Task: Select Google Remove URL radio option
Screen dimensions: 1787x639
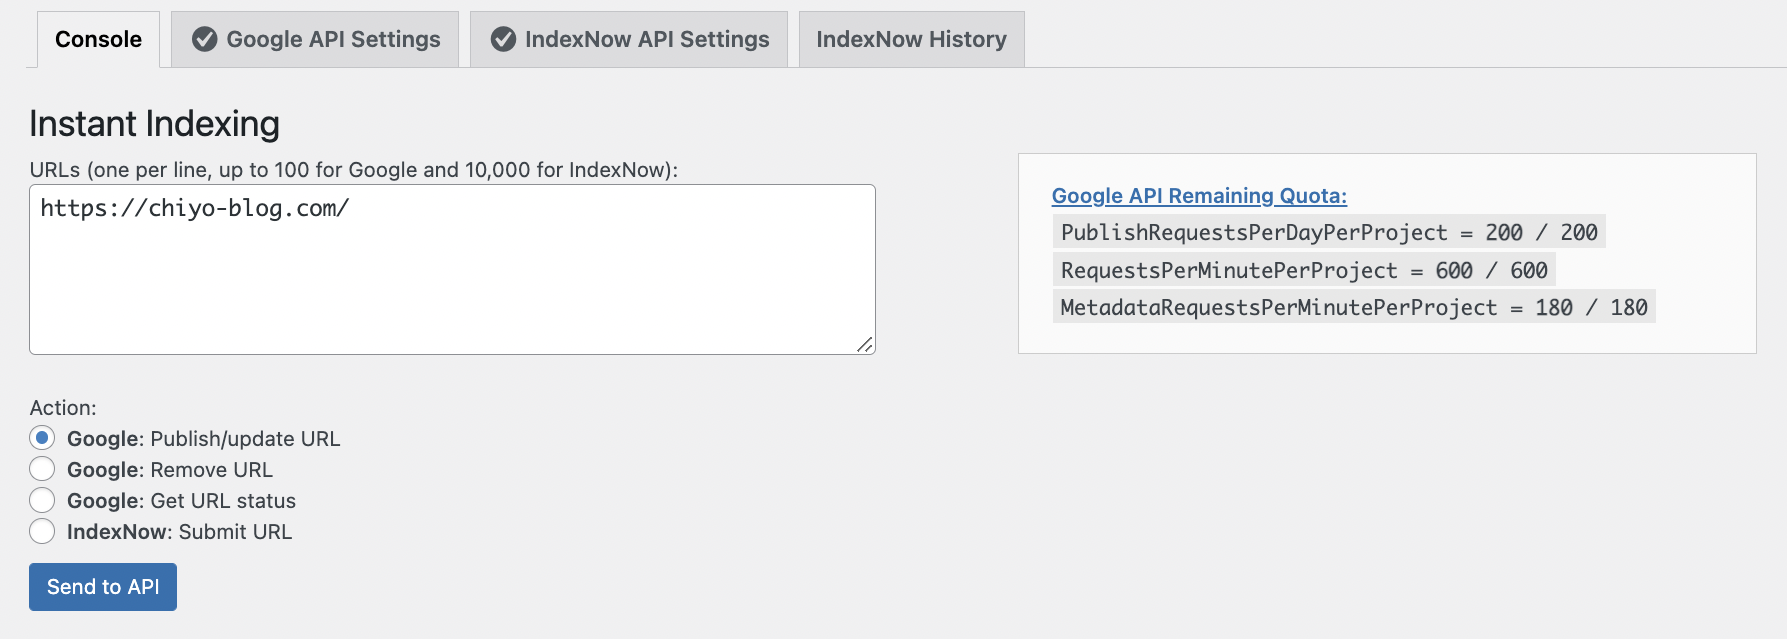Action: click(42, 469)
